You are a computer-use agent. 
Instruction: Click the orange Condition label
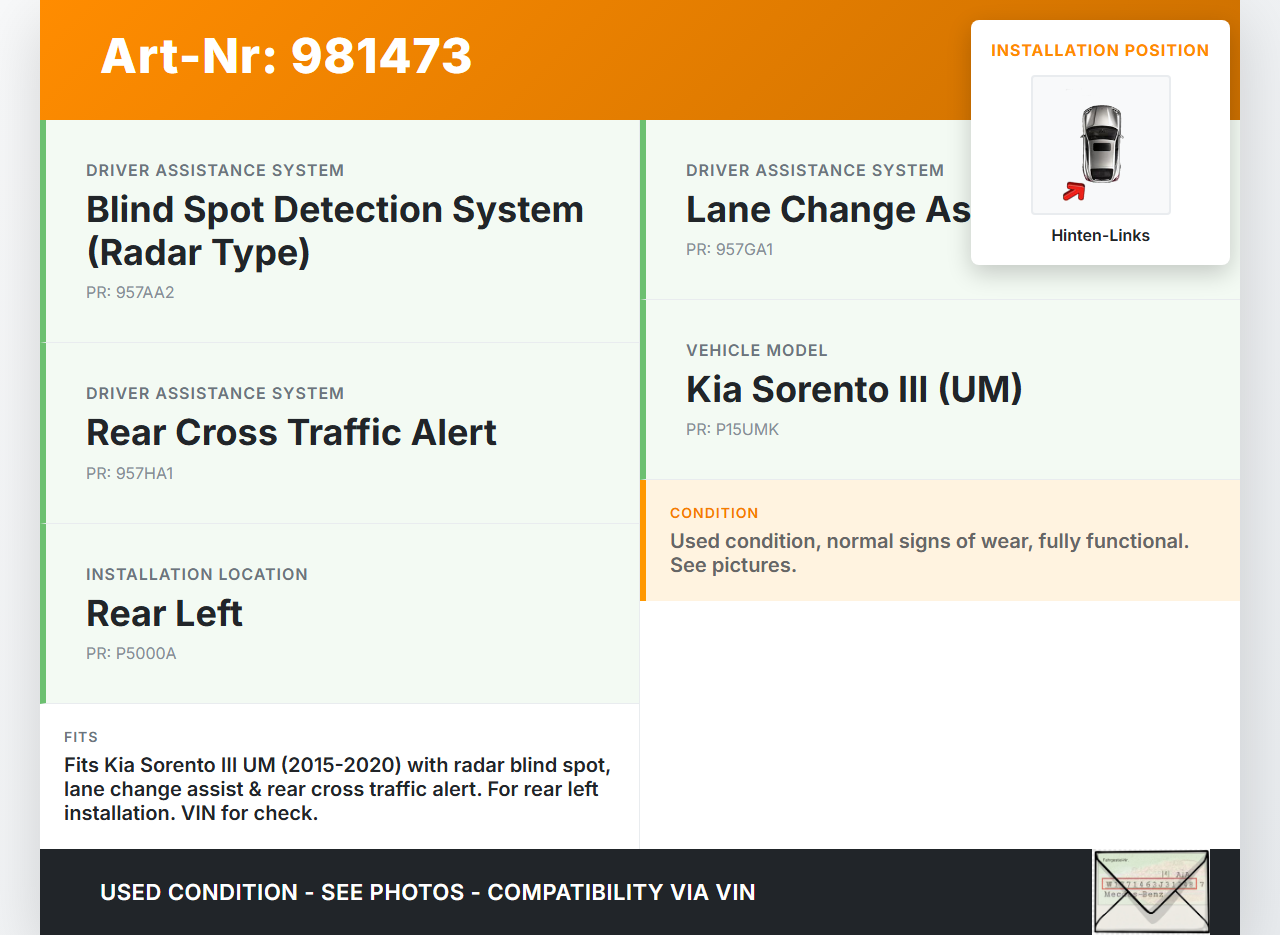pyautogui.click(x=714, y=513)
